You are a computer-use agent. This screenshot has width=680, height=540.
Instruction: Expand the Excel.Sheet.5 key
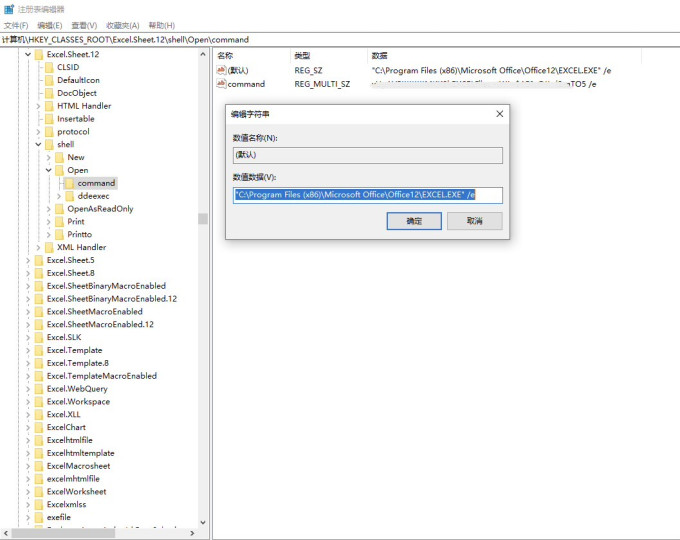click(x=28, y=260)
